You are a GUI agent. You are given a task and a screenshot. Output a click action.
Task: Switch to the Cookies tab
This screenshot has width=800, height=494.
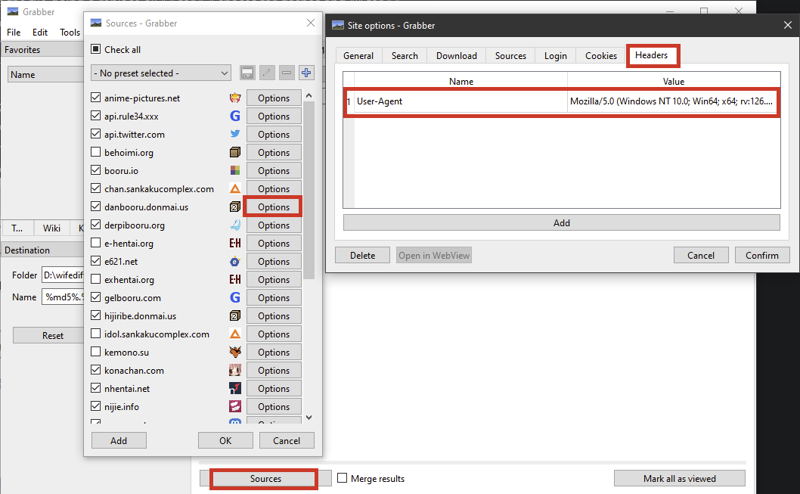pos(601,56)
